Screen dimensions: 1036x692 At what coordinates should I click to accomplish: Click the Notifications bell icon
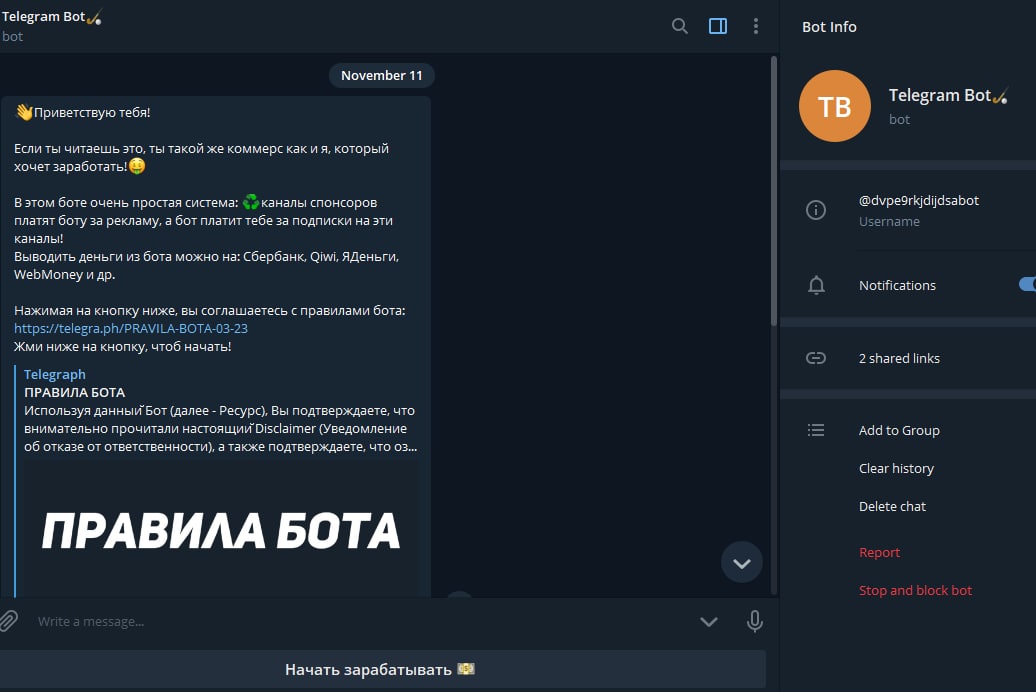click(816, 285)
